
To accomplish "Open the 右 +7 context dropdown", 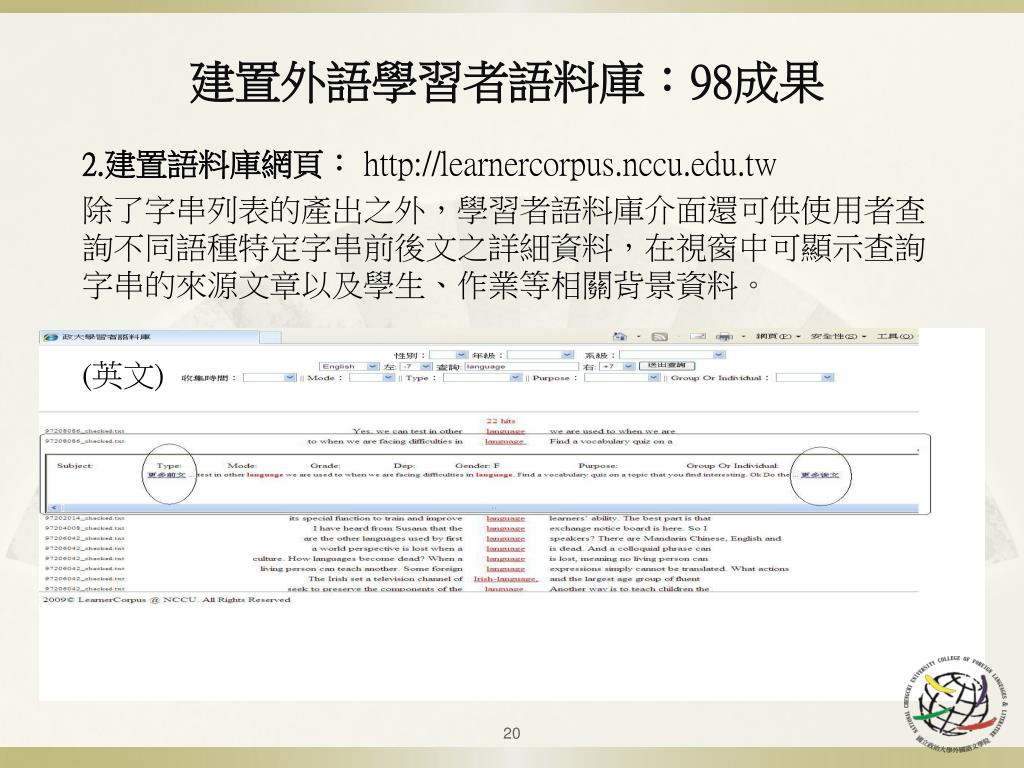I will pos(617,367).
